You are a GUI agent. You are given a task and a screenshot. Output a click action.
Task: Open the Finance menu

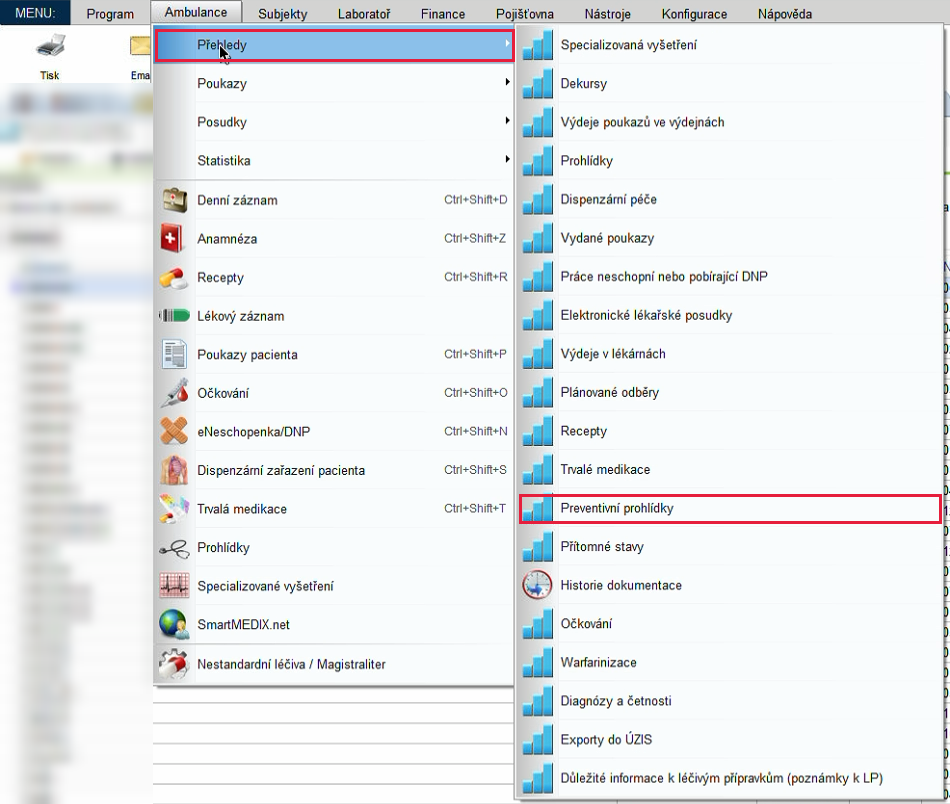point(443,13)
